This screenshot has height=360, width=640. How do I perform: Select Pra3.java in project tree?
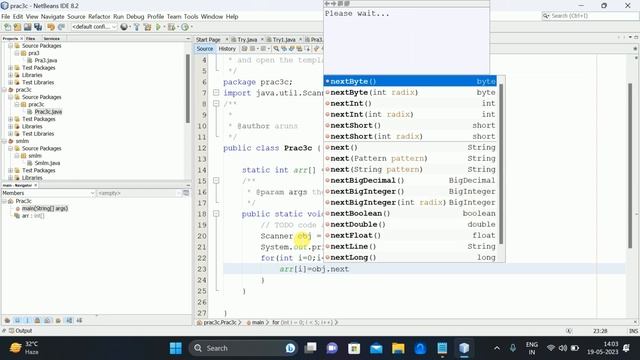pyautogui.click(x=46, y=60)
